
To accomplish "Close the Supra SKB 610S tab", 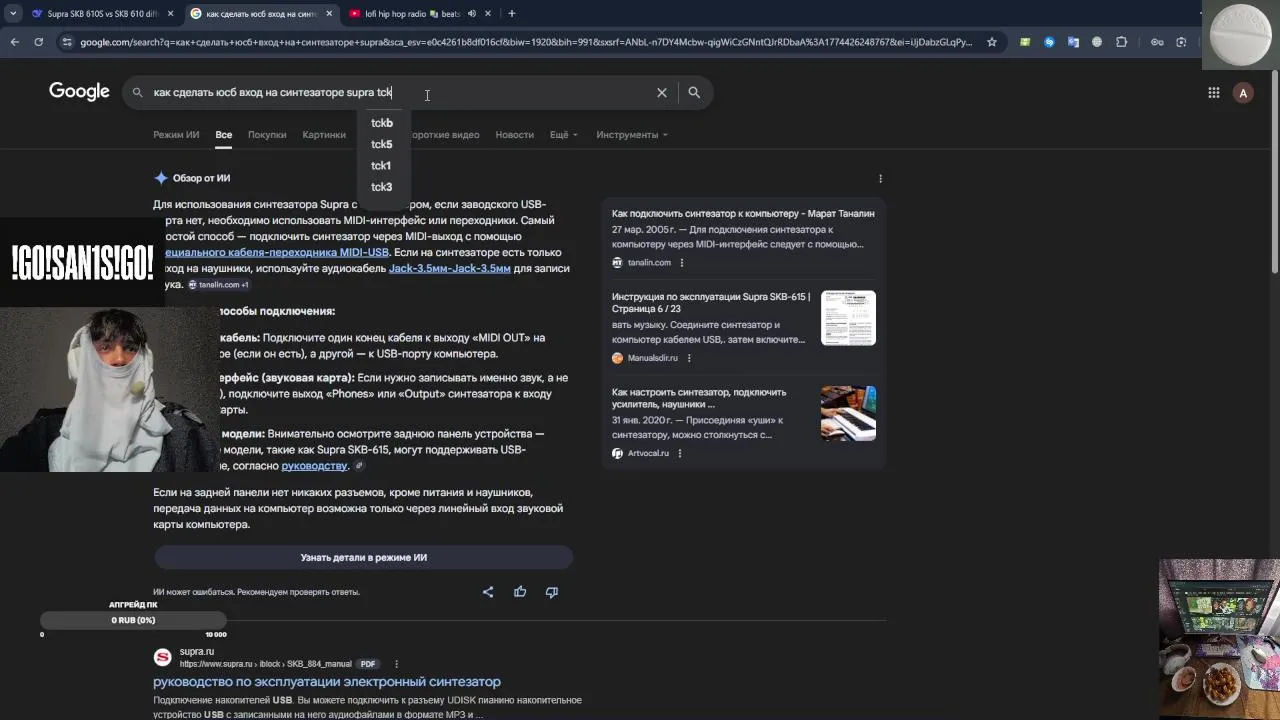I will (x=170, y=14).
